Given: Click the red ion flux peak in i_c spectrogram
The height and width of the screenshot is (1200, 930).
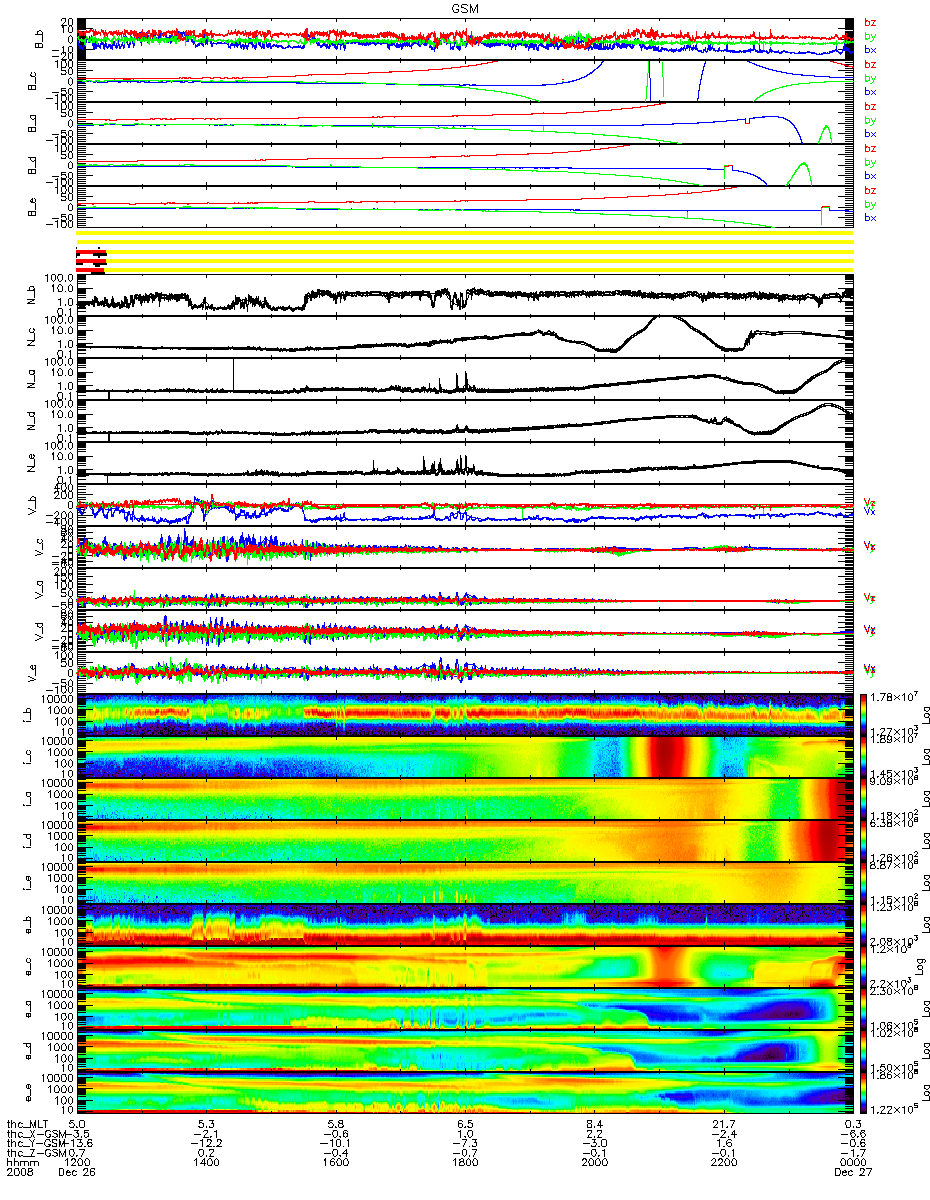Looking at the screenshot, I should tap(668, 757).
